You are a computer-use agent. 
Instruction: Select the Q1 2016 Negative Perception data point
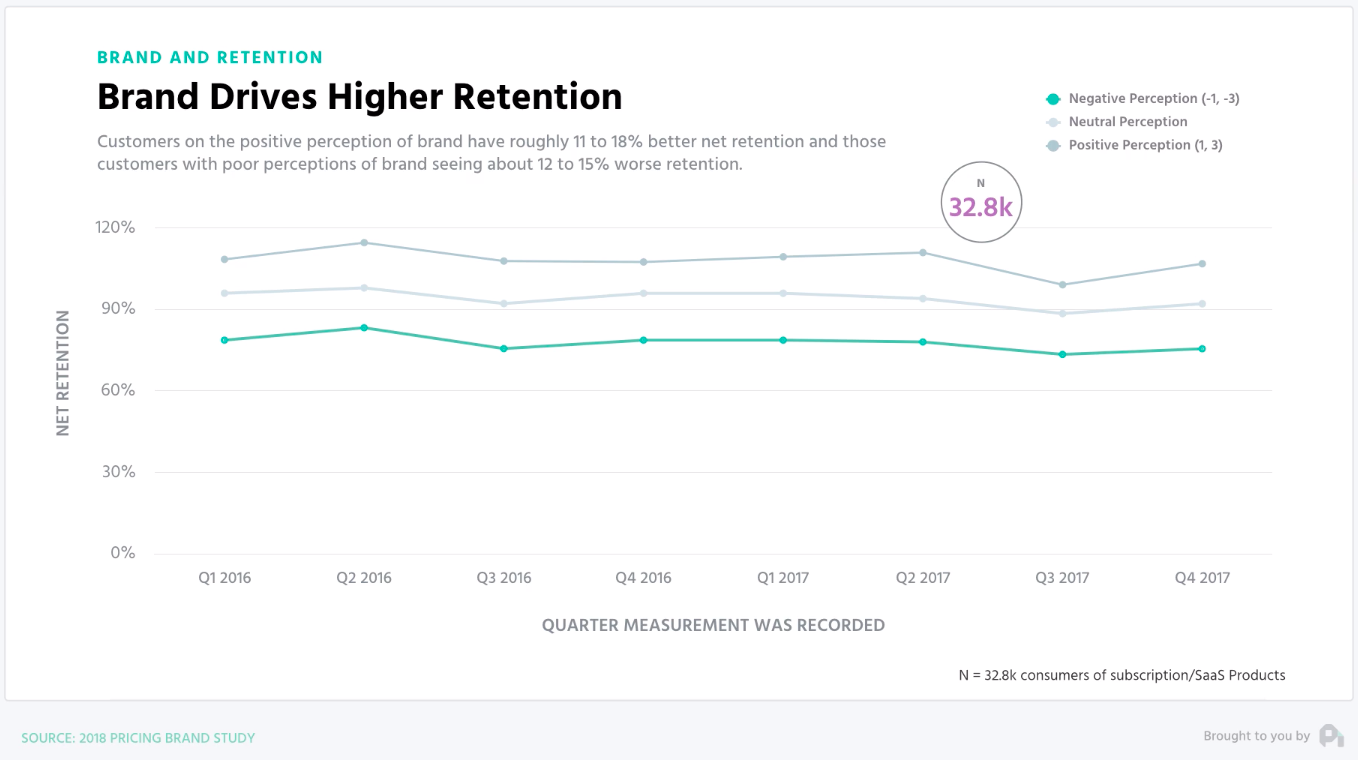coord(225,340)
